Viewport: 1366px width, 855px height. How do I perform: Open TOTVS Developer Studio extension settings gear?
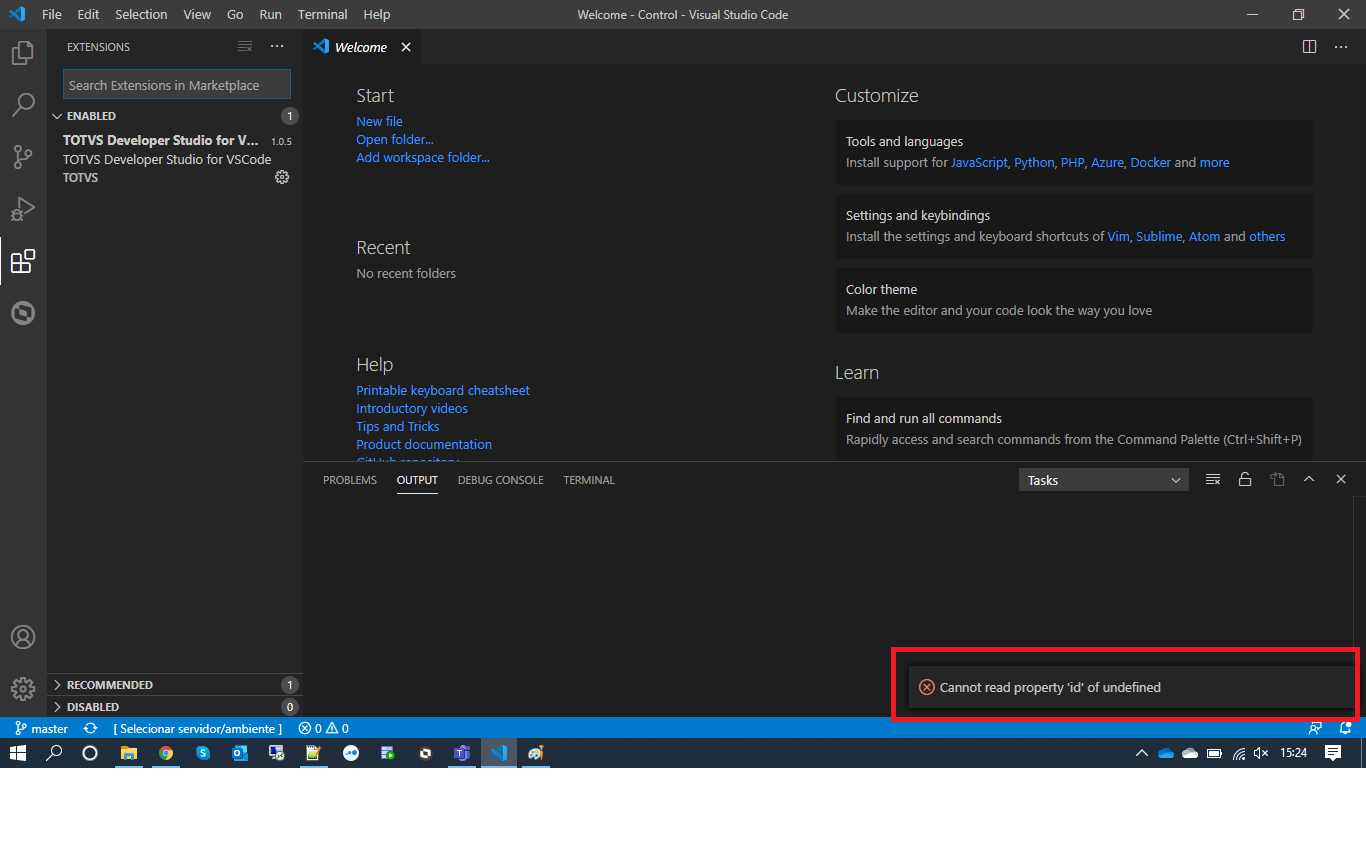point(281,177)
